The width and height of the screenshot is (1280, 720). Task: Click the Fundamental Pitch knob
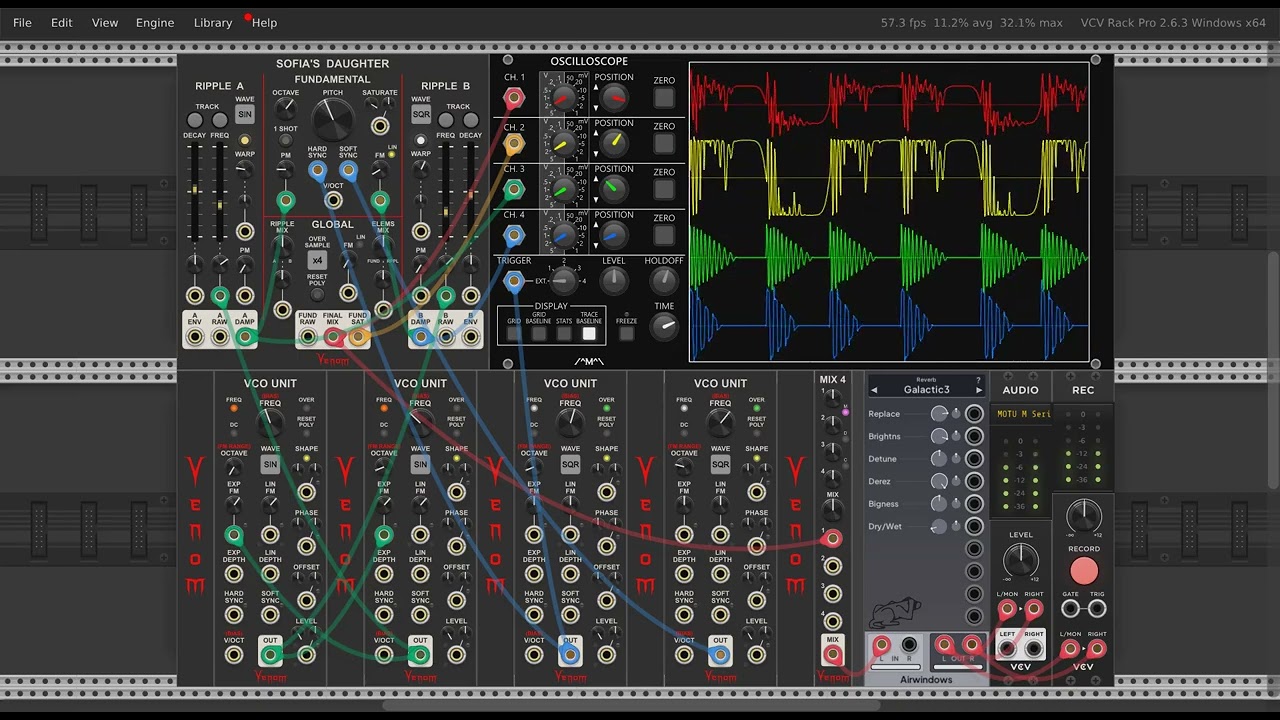333,120
